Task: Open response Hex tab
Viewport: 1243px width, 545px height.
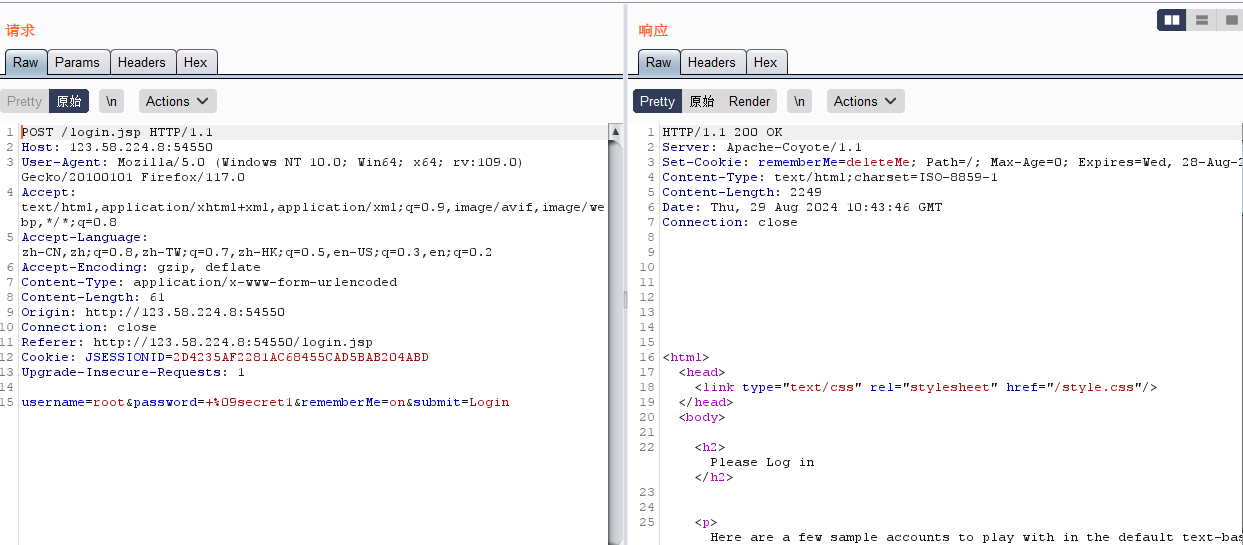Action: click(765, 62)
